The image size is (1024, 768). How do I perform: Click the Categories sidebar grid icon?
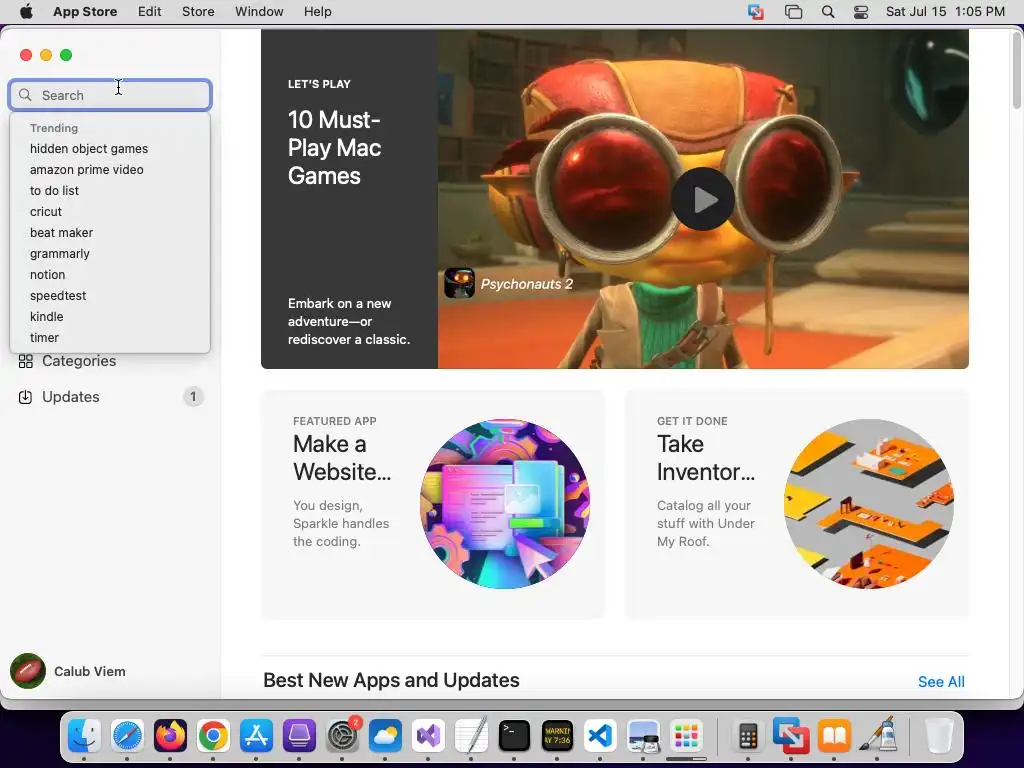[x=25, y=361]
